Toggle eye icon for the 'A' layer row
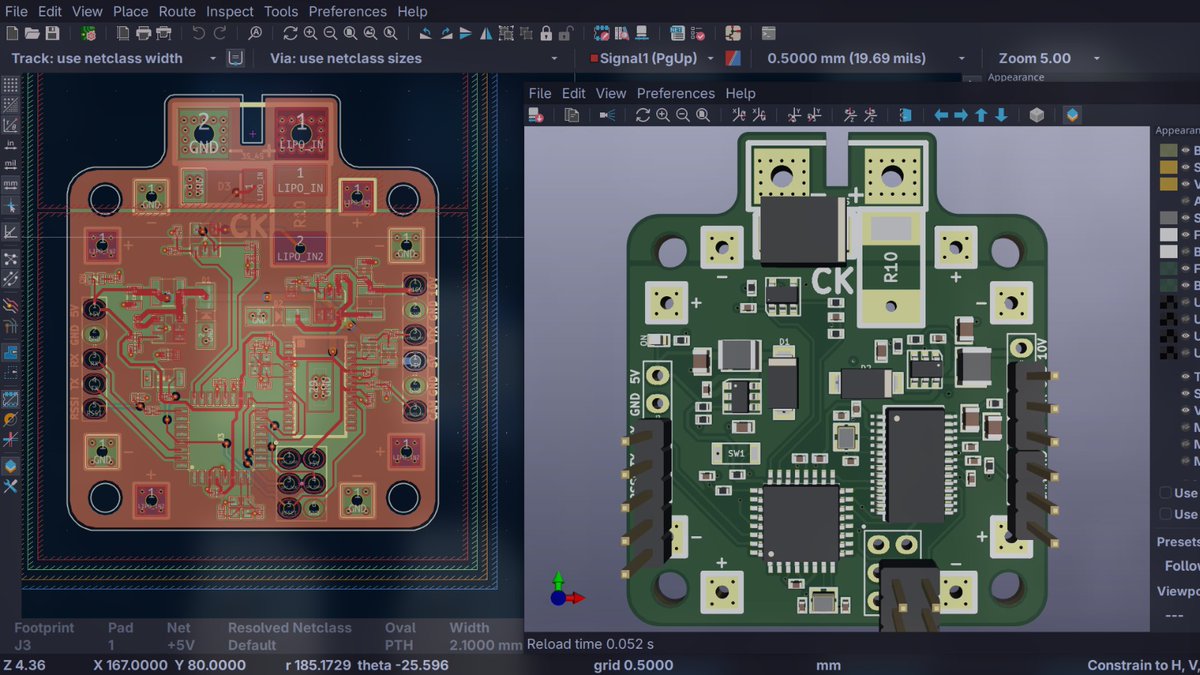 [x=1186, y=200]
